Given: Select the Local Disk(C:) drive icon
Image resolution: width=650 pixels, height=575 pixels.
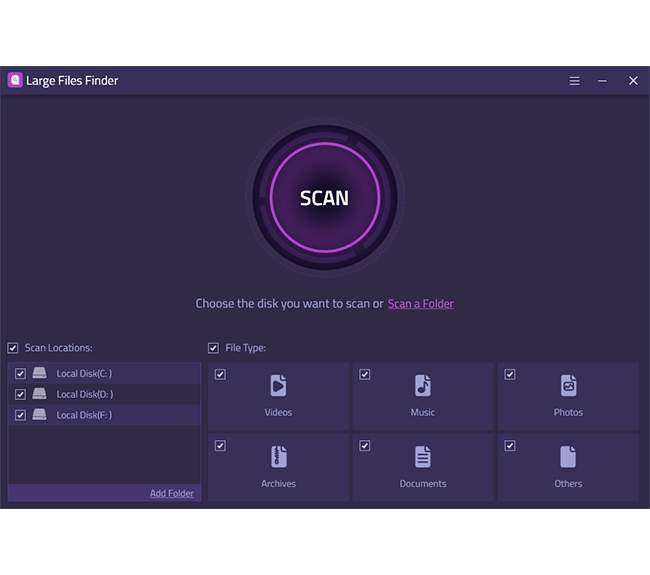Looking at the screenshot, I should click(x=39, y=373).
